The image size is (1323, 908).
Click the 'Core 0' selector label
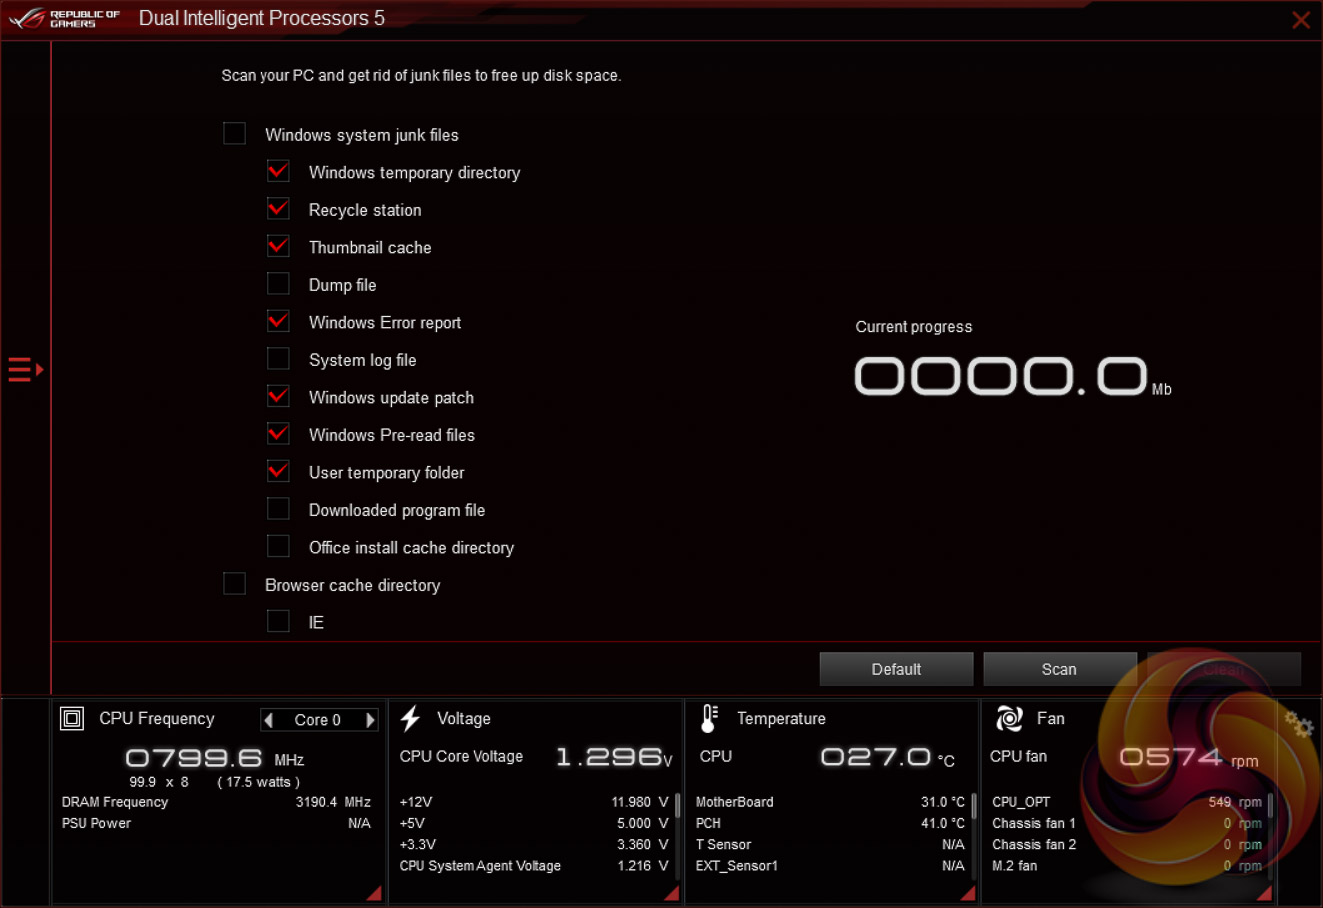point(318,720)
